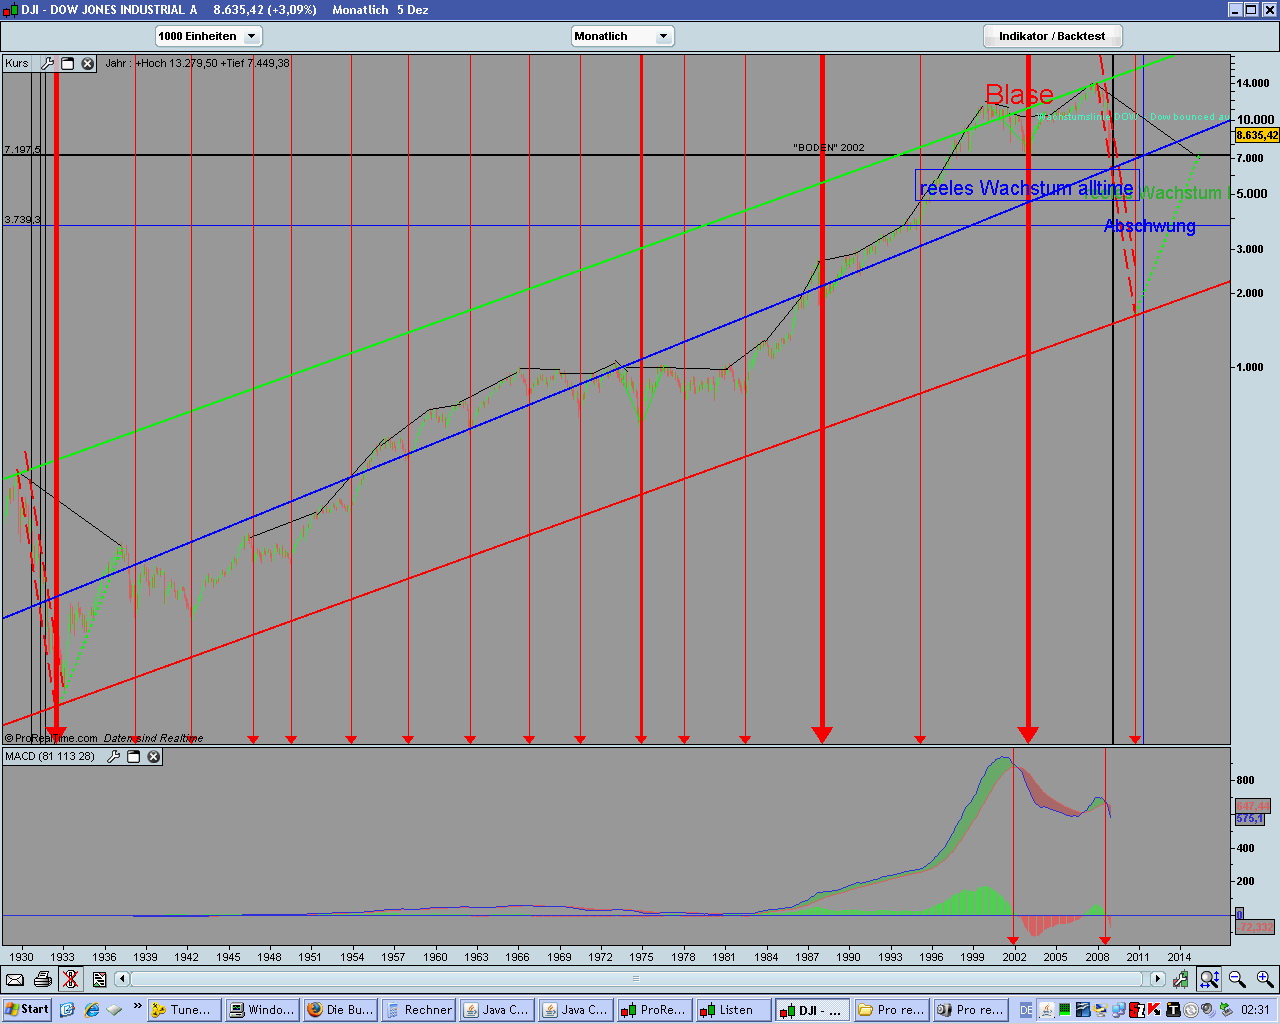Remove the MACD indicator panel

pos(154,757)
